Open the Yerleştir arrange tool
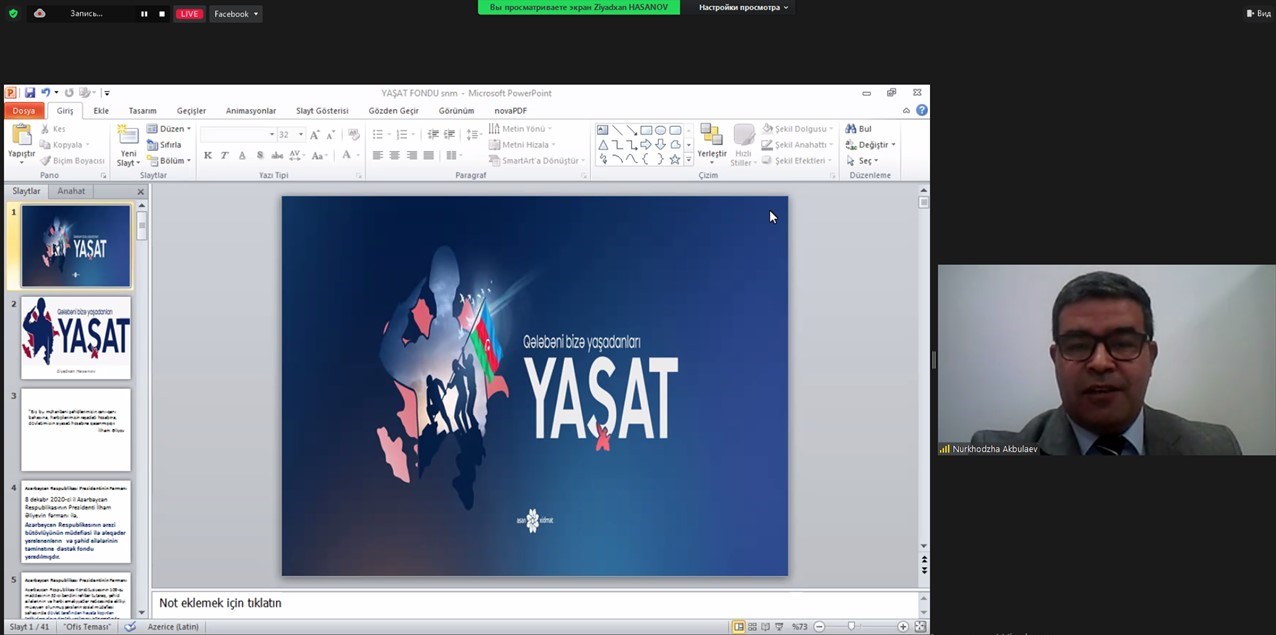The width and height of the screenshot is (1276, 635). (711, 144)
